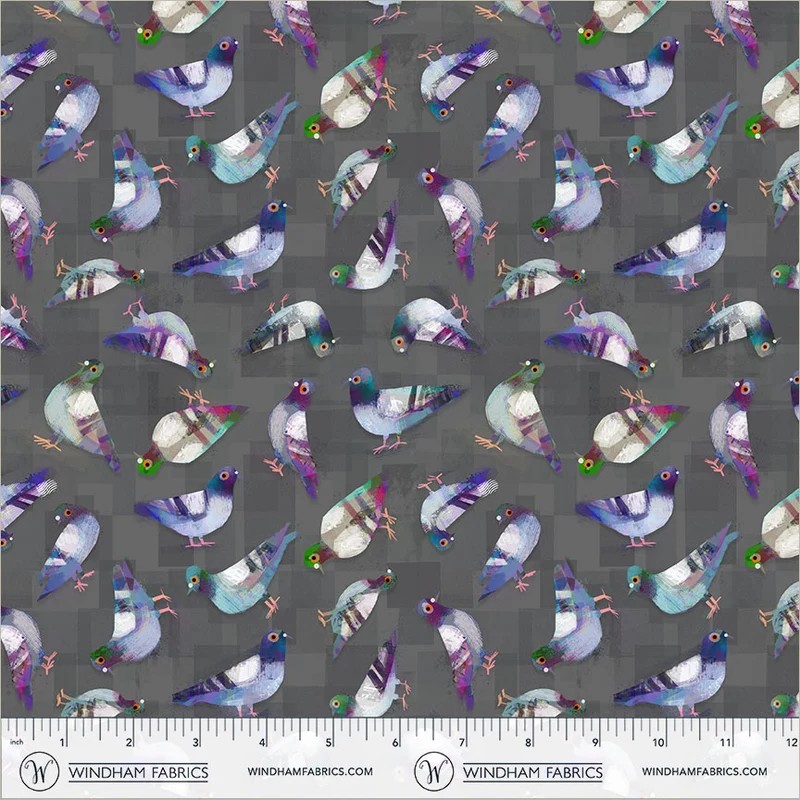Click ruler number 5

[329, 742]
